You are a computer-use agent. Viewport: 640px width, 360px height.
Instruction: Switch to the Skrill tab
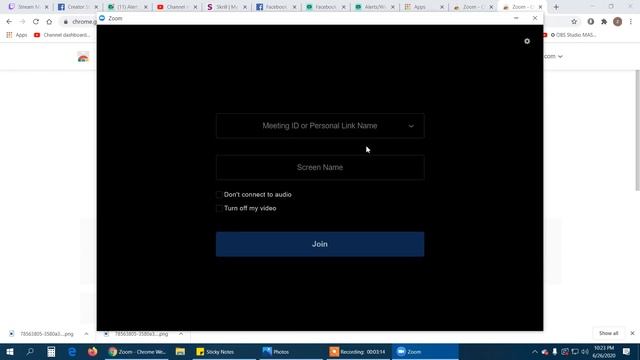click(x=227, y=7)
